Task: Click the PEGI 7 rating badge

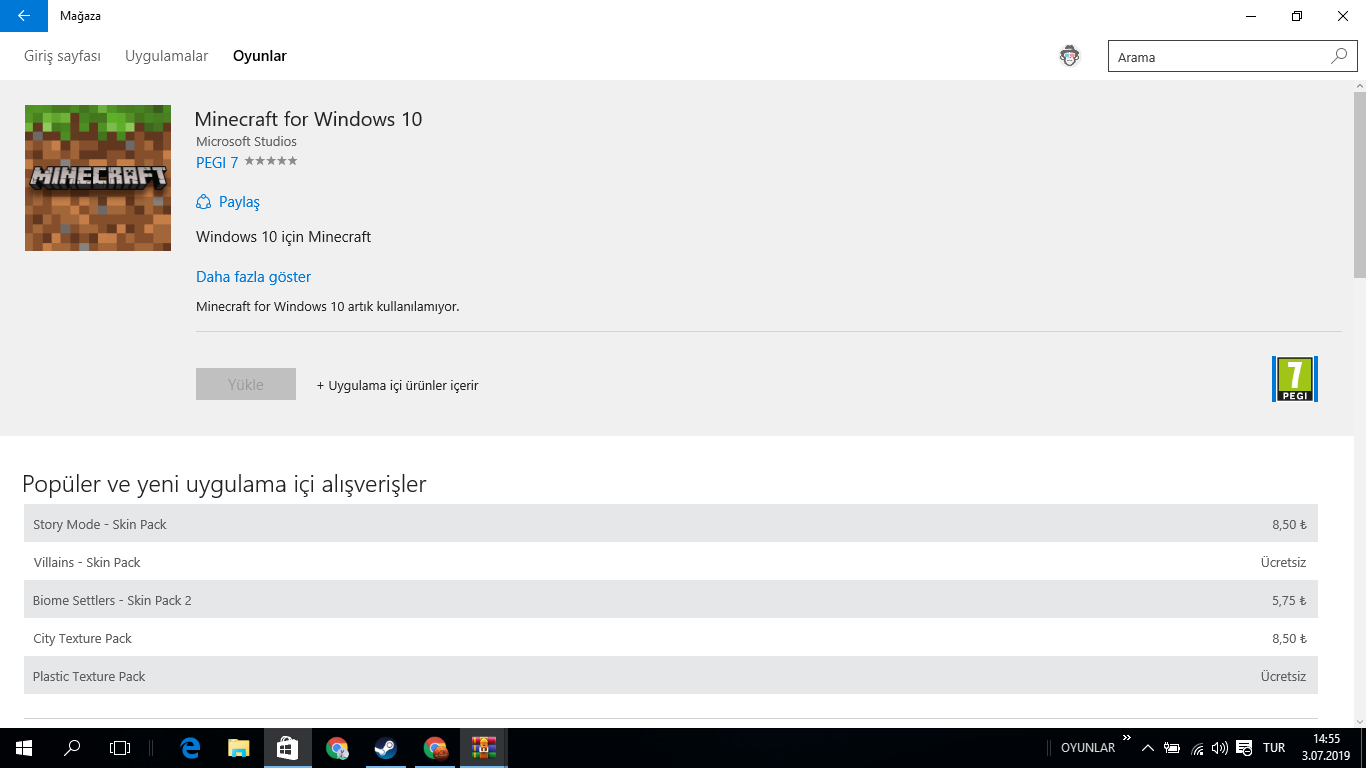Action: (1294, 379)
